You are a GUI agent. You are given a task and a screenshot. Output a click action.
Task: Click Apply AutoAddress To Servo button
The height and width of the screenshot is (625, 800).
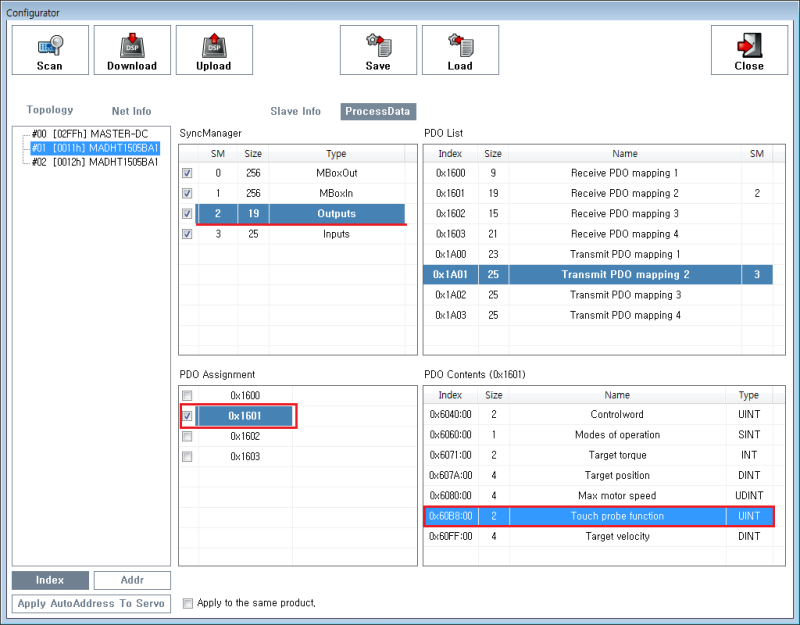pyautogui.click(x=91, y=604)
